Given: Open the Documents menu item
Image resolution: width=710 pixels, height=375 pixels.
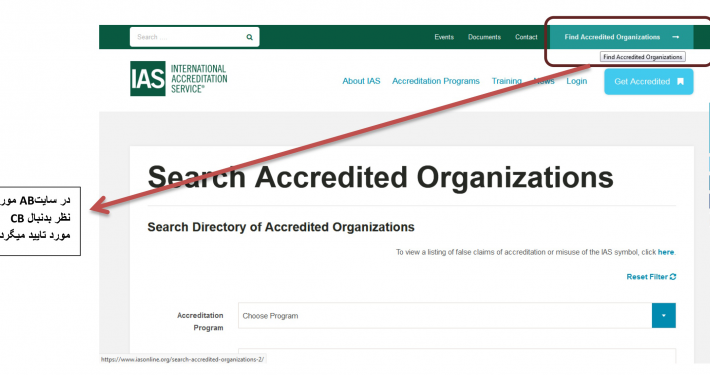Looking at the screenshot, I should [x=484, y=37].
